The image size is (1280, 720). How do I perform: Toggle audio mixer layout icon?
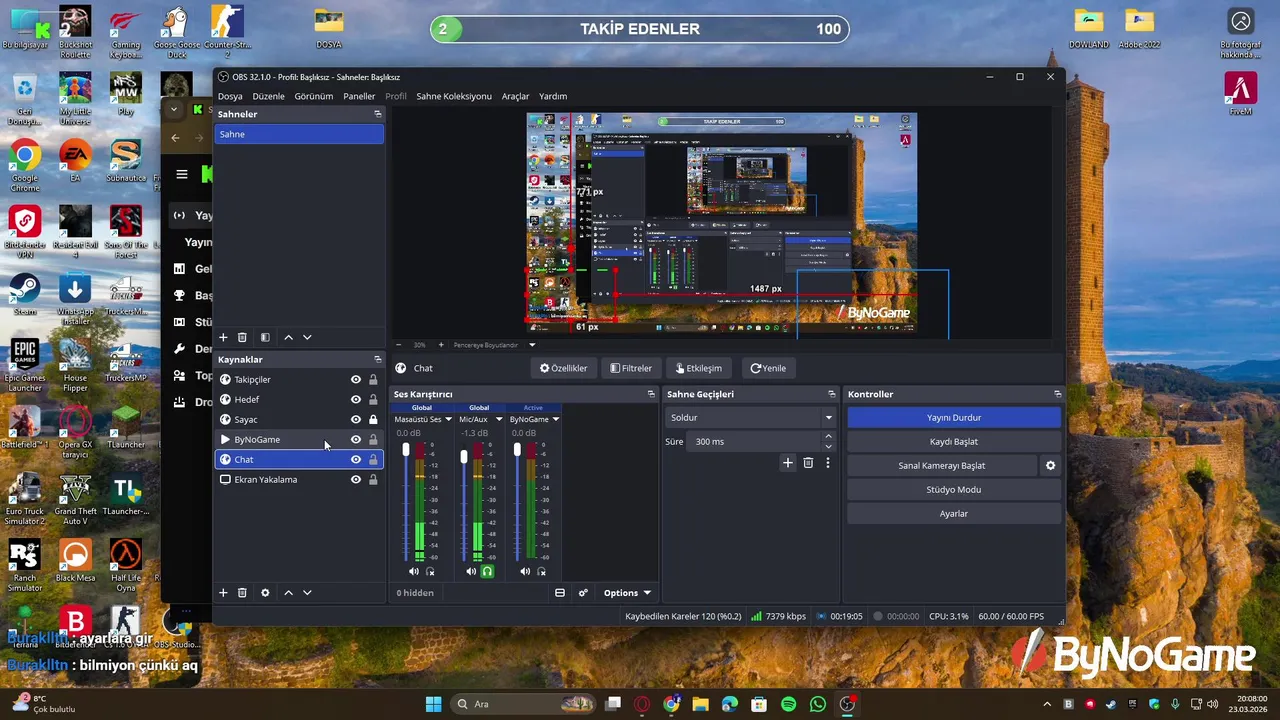560,593
